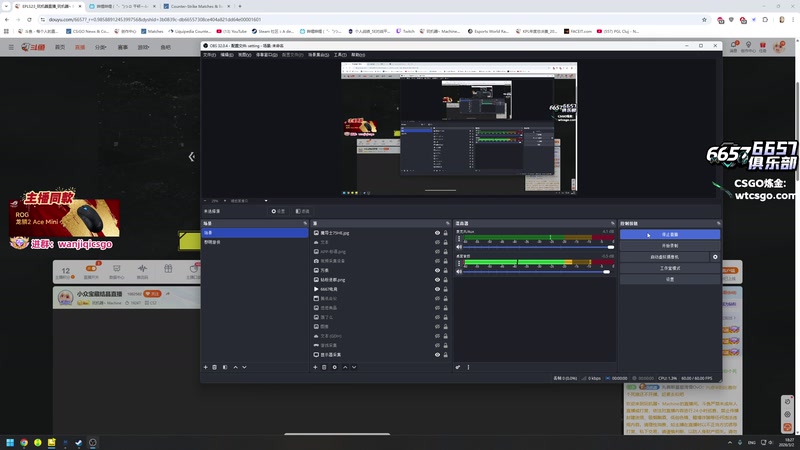Click the blue Stop Streaming button

[x=670, y=234]
